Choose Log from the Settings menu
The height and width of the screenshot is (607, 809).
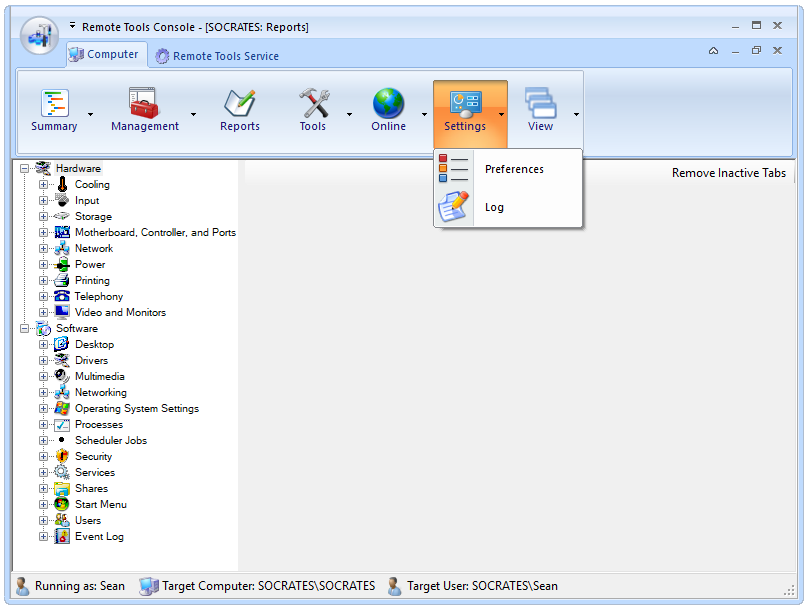509,207
